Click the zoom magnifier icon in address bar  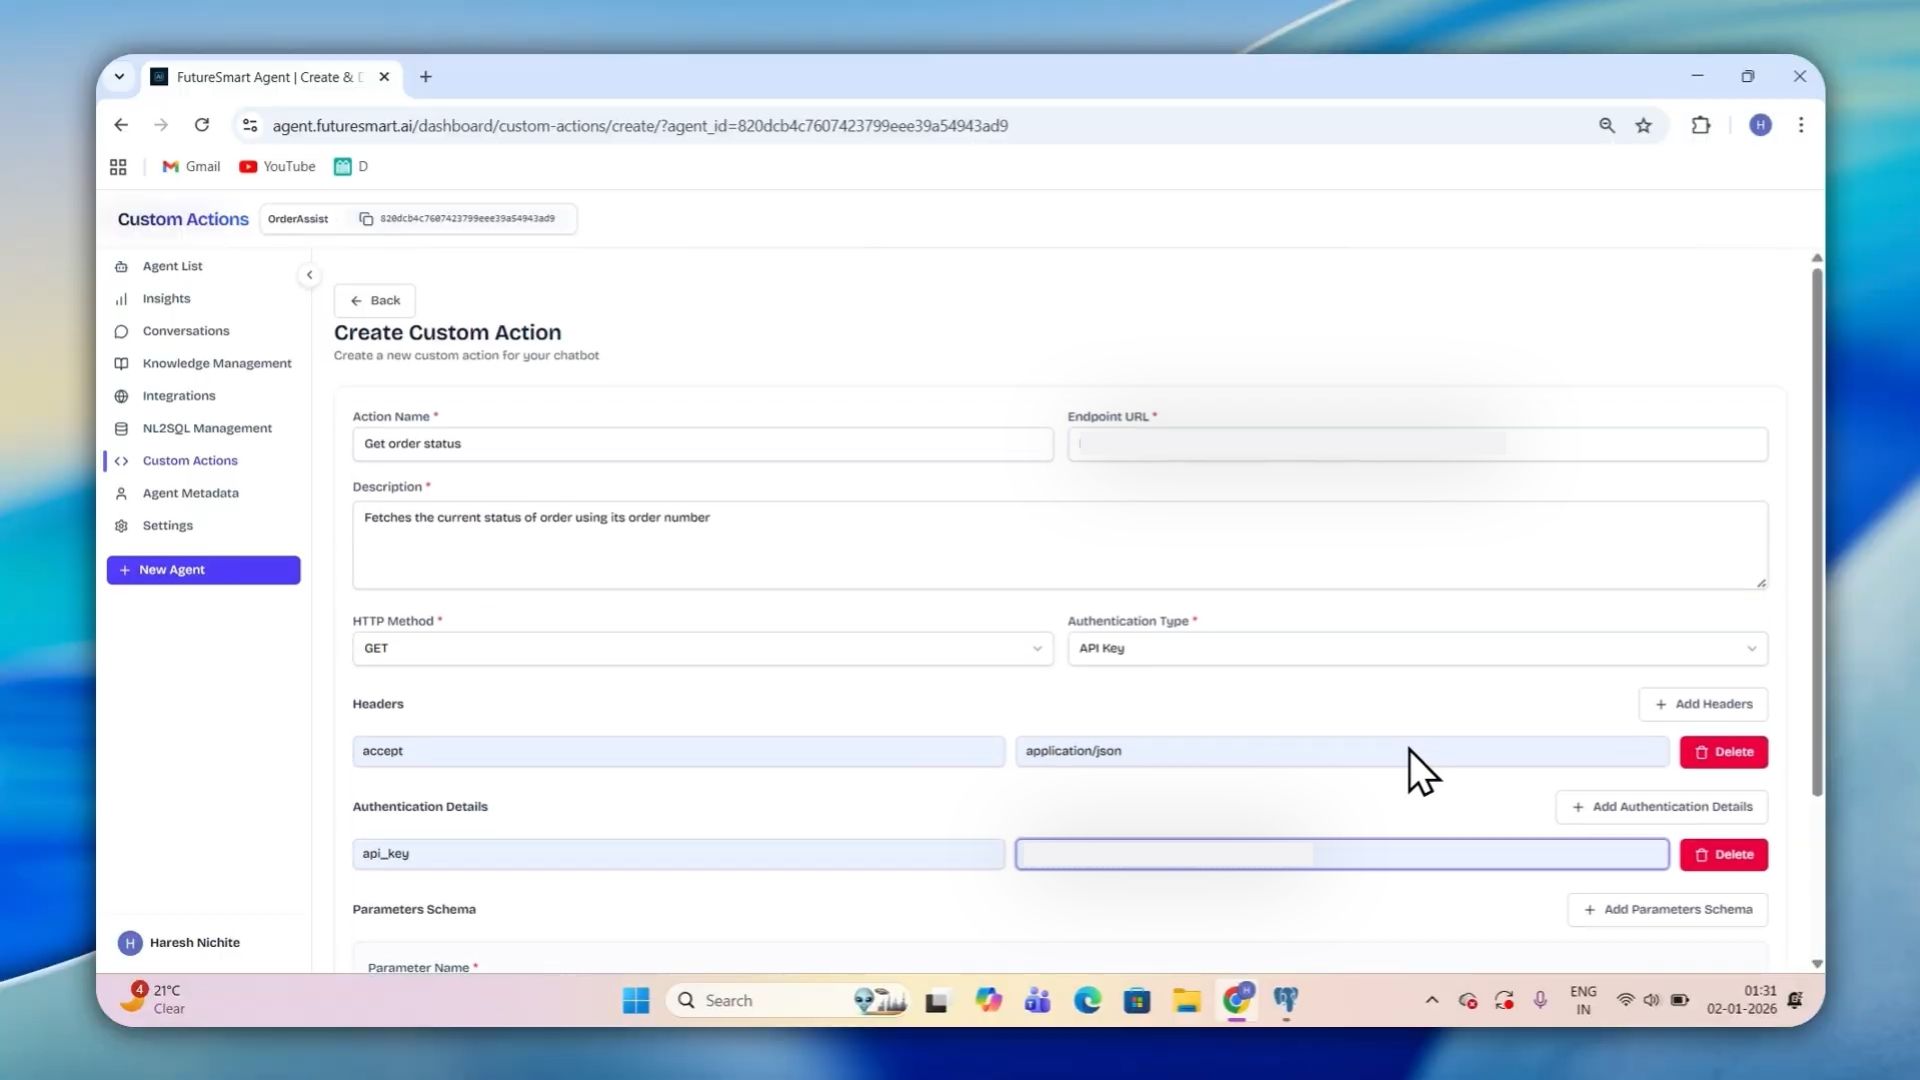pos(1606,125)
